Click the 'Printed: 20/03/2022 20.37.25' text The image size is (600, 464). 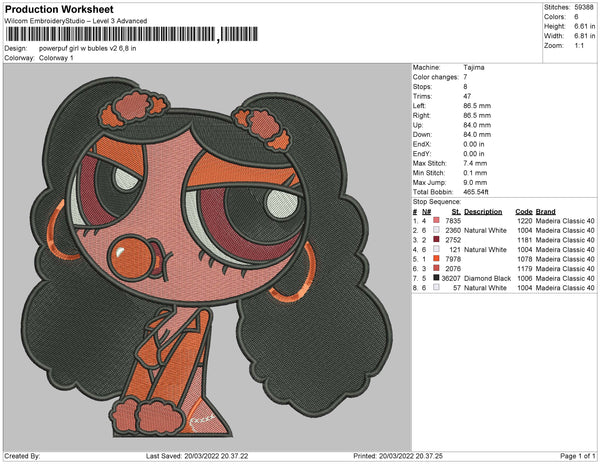(x=398, y=456)
